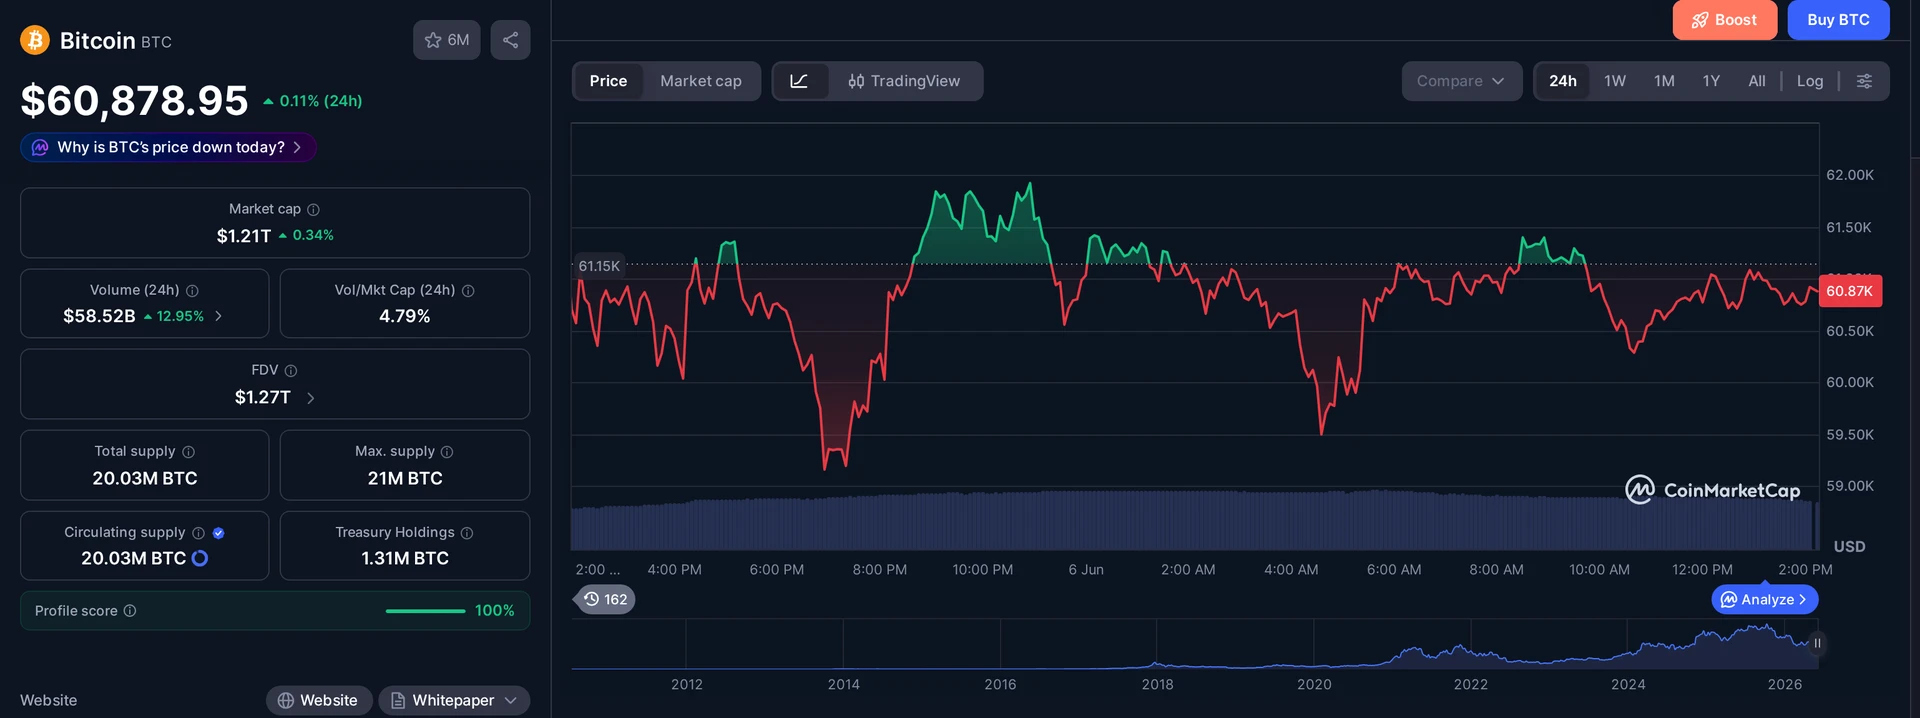Image resolution: width=1920 pixels, height=718 pixels.
Task: Click the 61.15K opening price label
Action: coord(599,266)
